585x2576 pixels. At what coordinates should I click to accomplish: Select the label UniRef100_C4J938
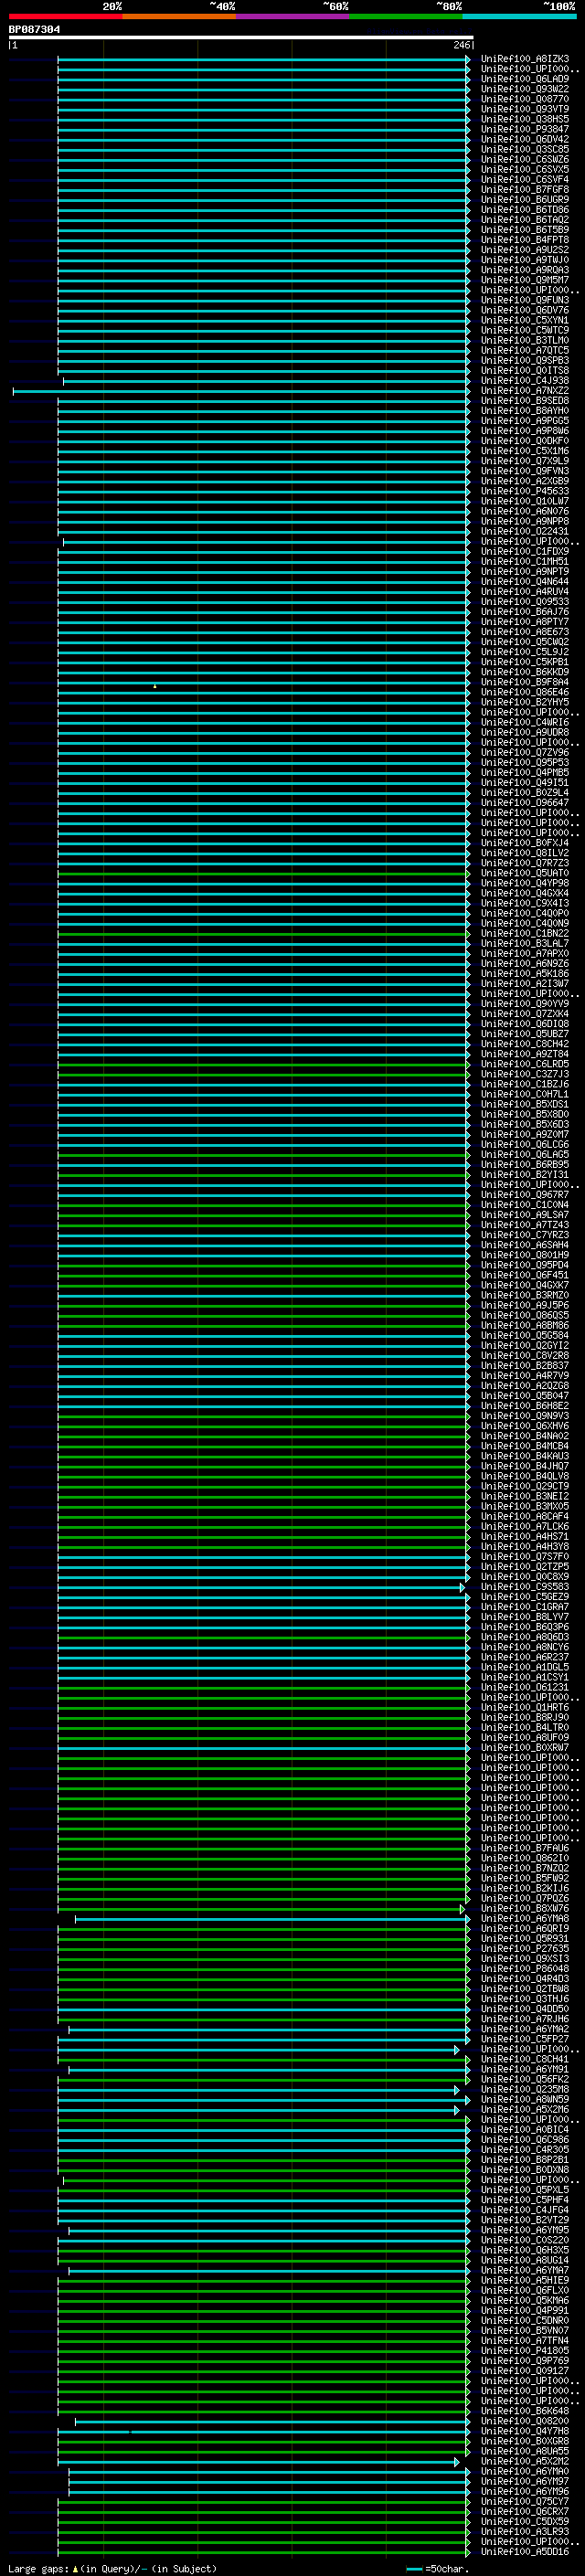coord(525,380)
